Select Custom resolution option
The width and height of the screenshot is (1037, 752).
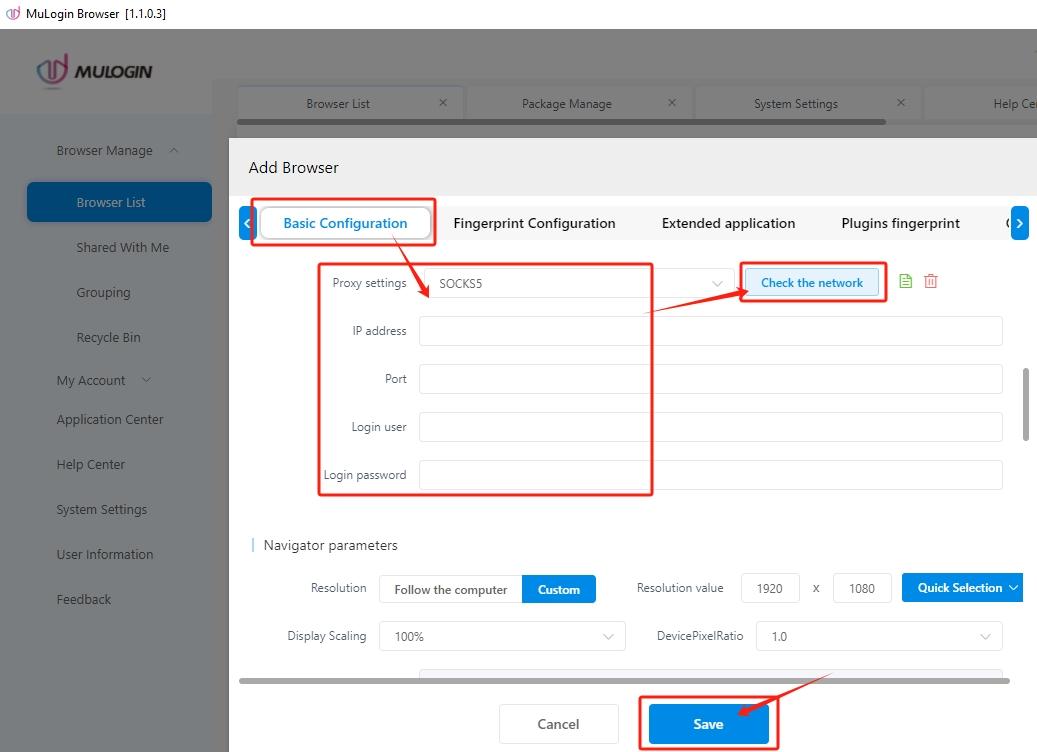pos(558,589)
